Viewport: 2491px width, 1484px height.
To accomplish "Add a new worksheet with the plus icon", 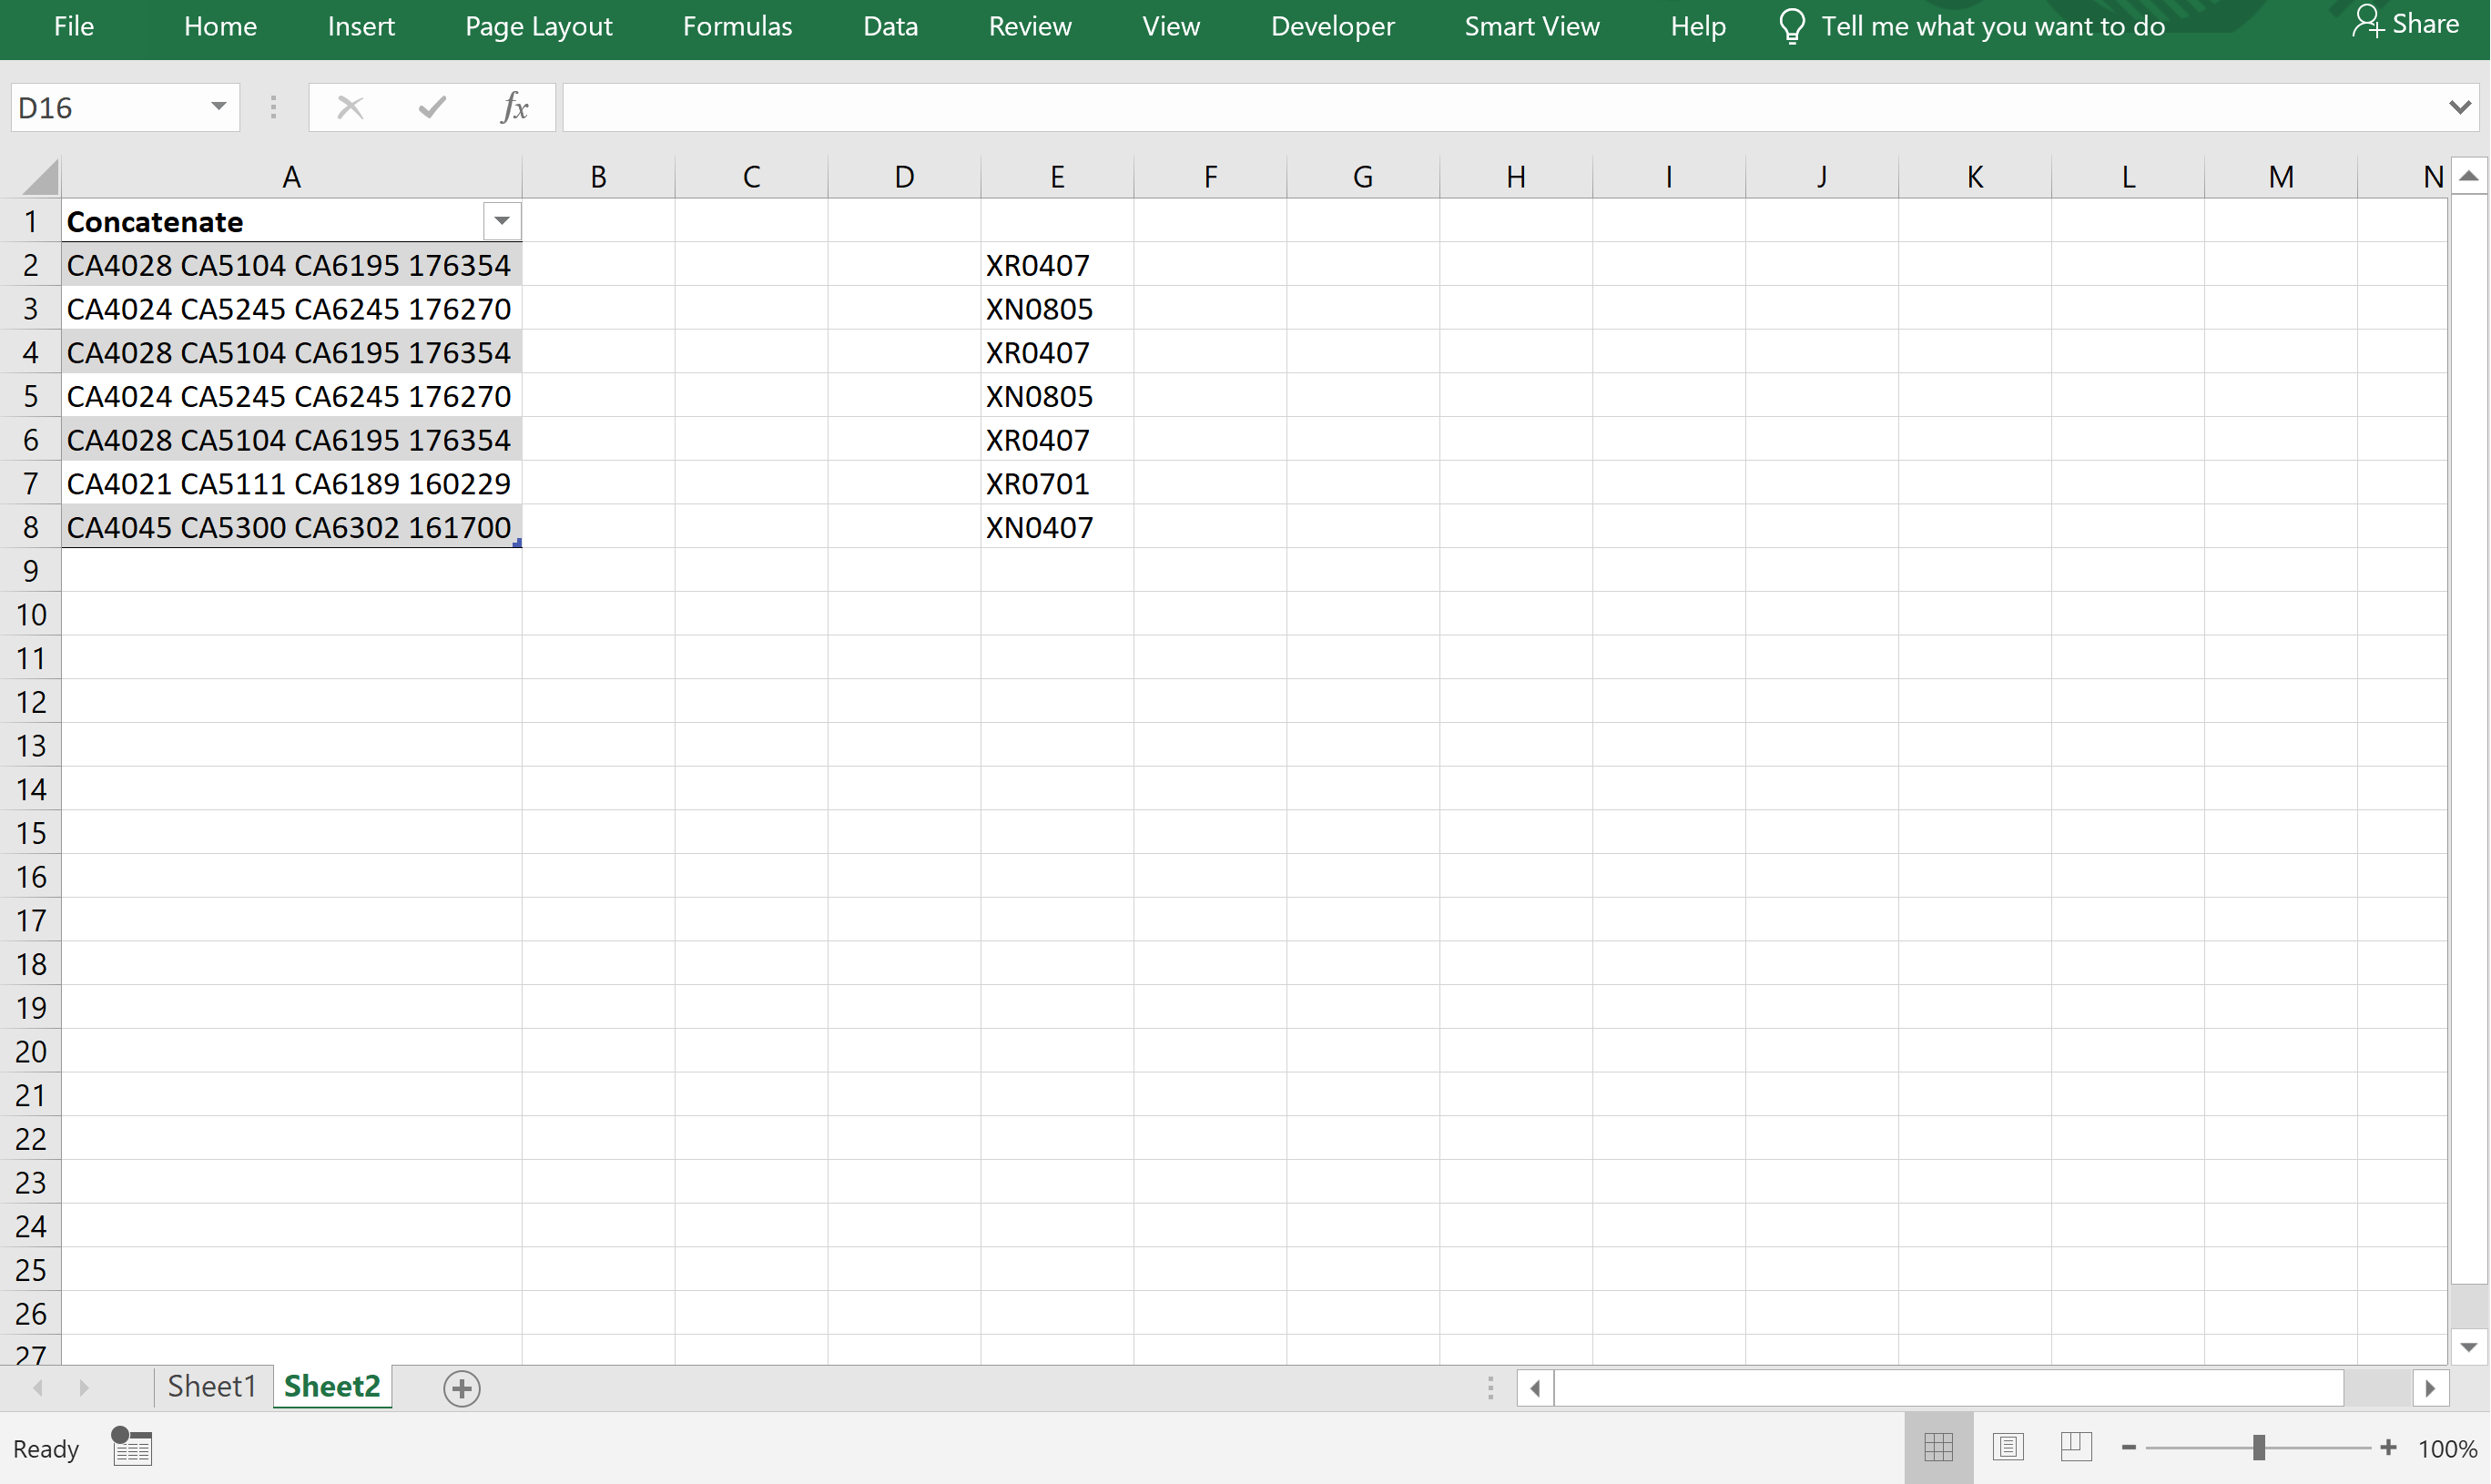I will (x=461, y=1387).
